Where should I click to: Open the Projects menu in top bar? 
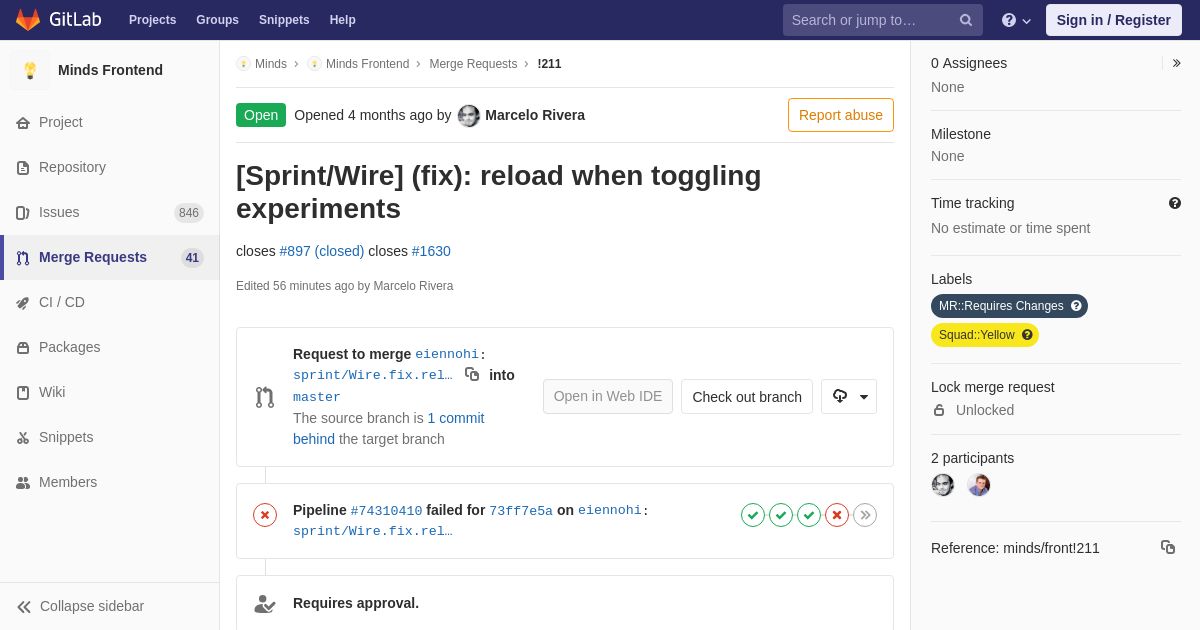point(152,20)
